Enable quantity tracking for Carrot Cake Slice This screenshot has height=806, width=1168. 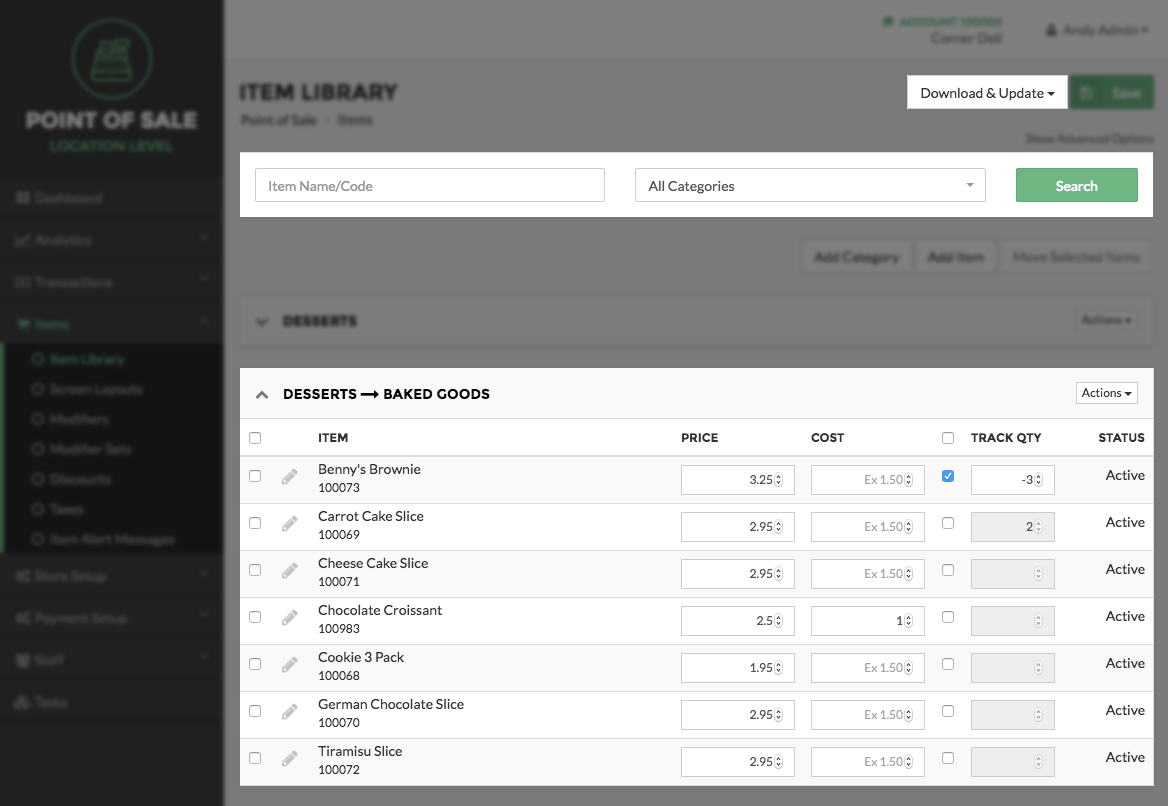tap(948, 523)
